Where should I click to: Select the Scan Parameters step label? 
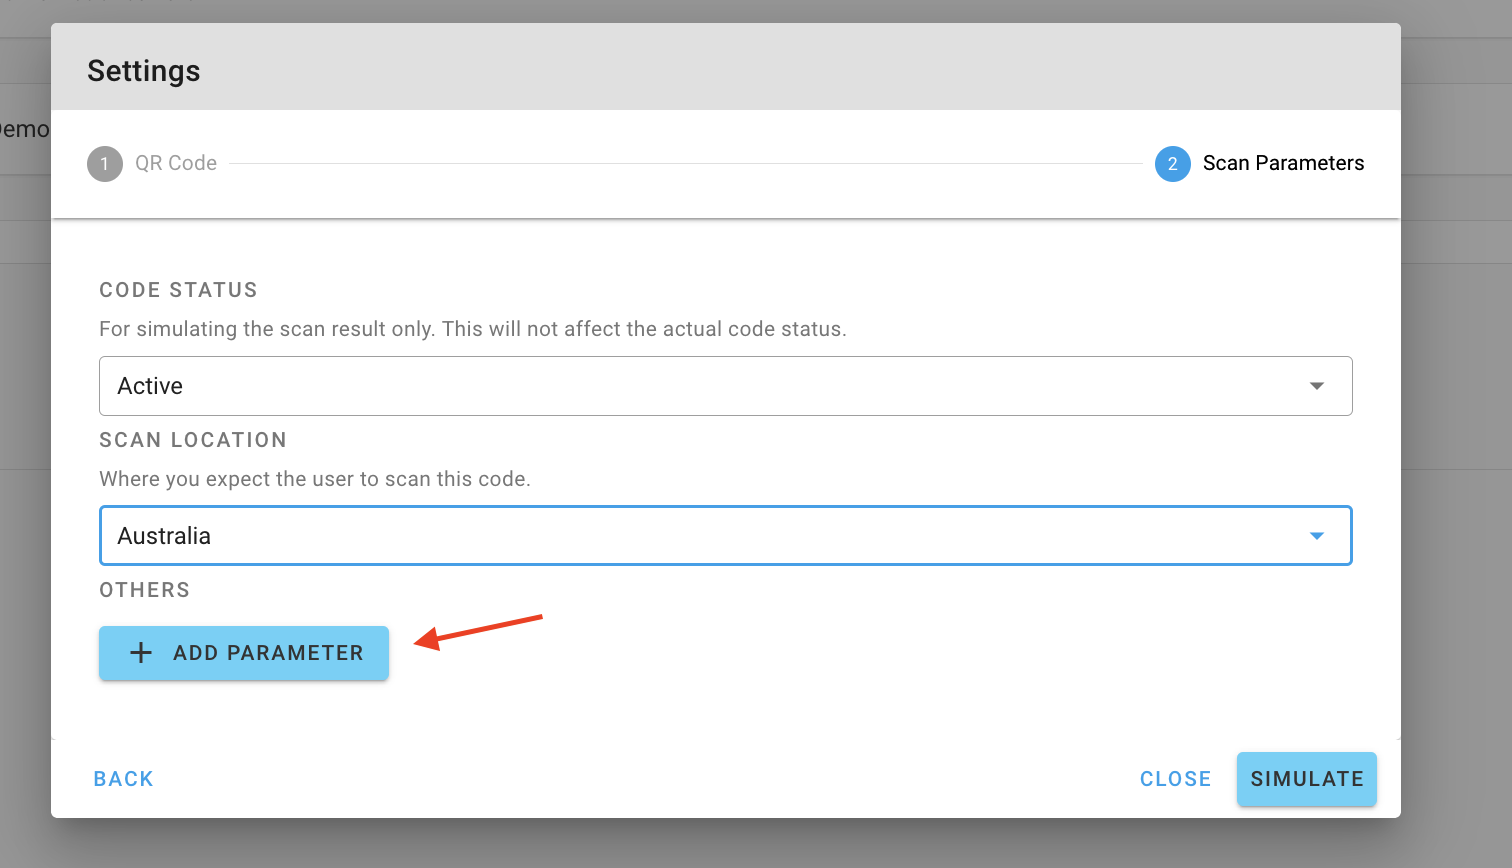[1283, 163]
